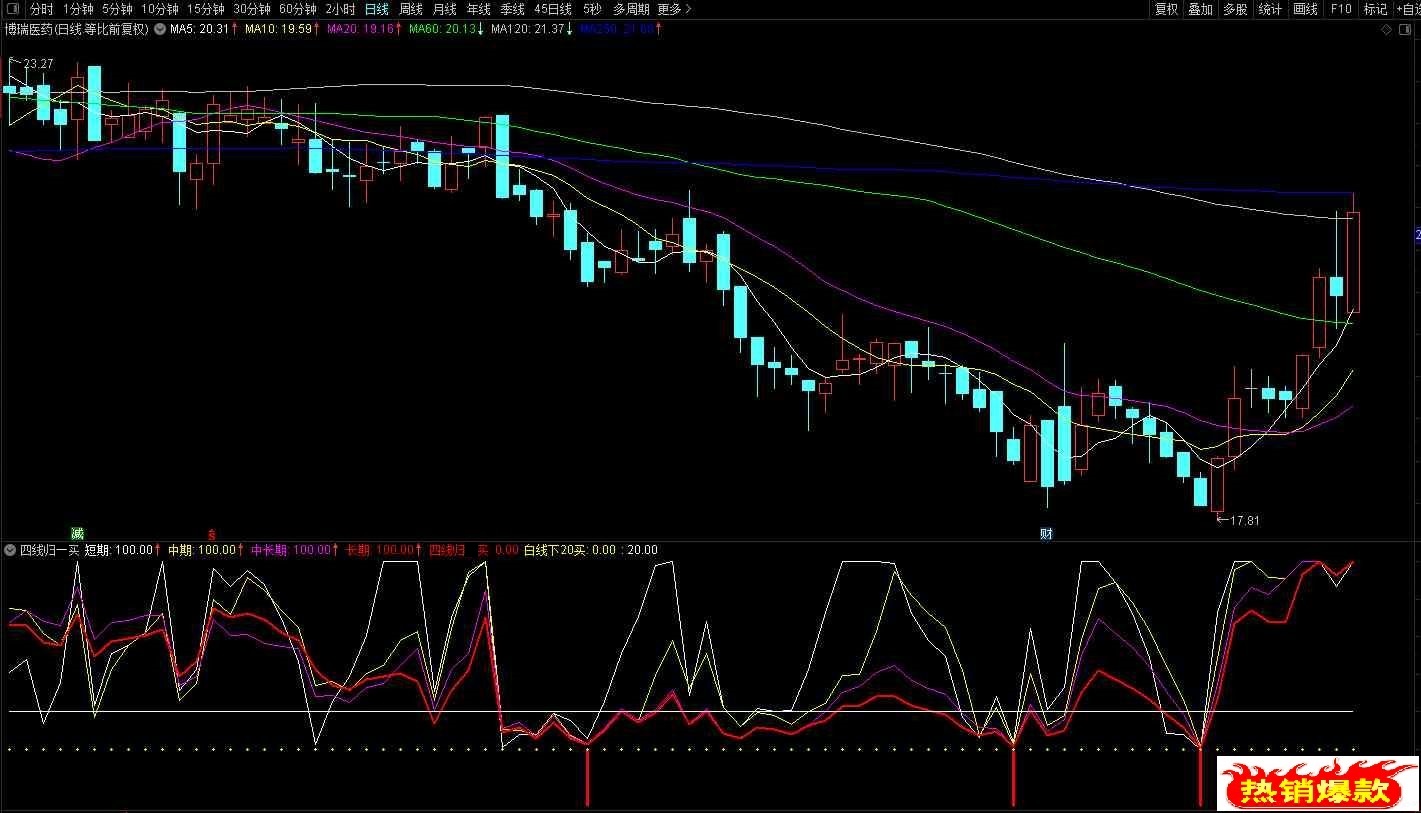Open the F10 company info button
Image resolution: width=1421 pixels, height=813 pixels.
click(x=1340, y=9)
